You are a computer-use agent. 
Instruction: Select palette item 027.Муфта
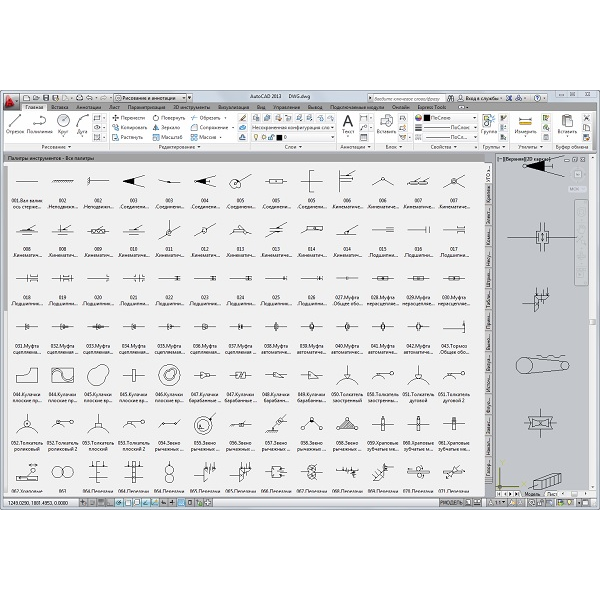(x=347, y=290)
